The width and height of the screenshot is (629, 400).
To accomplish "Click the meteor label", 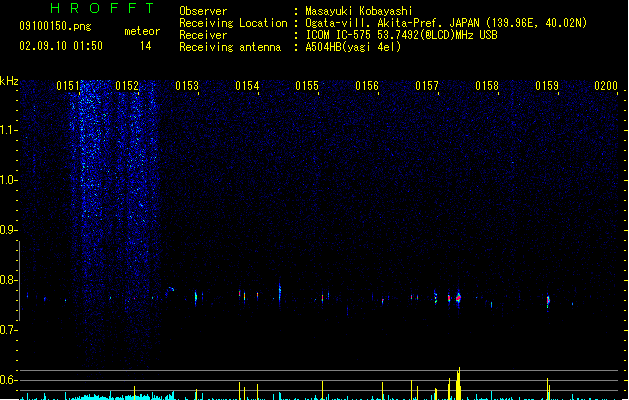I will 142,31.
